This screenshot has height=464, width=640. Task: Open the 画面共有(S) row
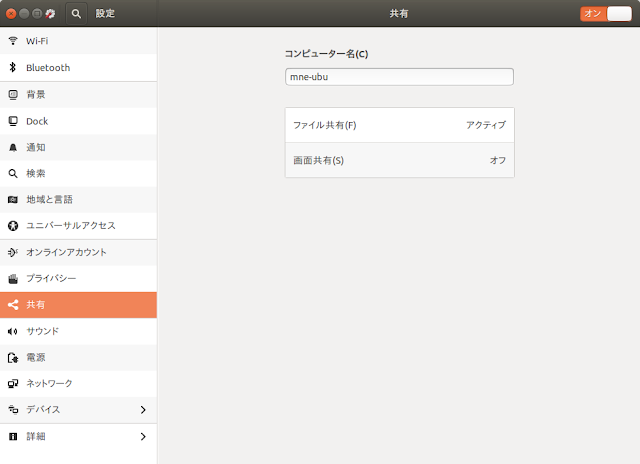coord(400,160)
